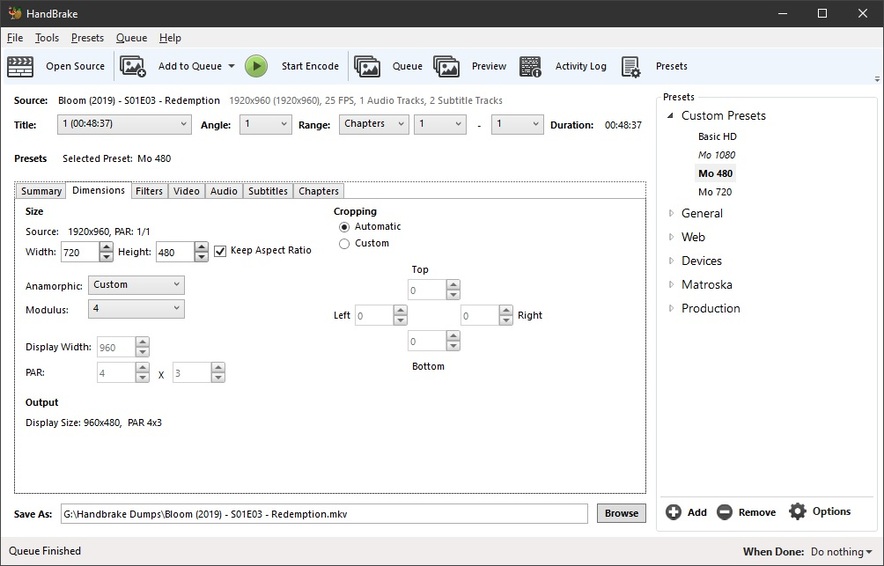Switch to the Audio tab
The height and width of the screenshot is (566, 884).
224,191
